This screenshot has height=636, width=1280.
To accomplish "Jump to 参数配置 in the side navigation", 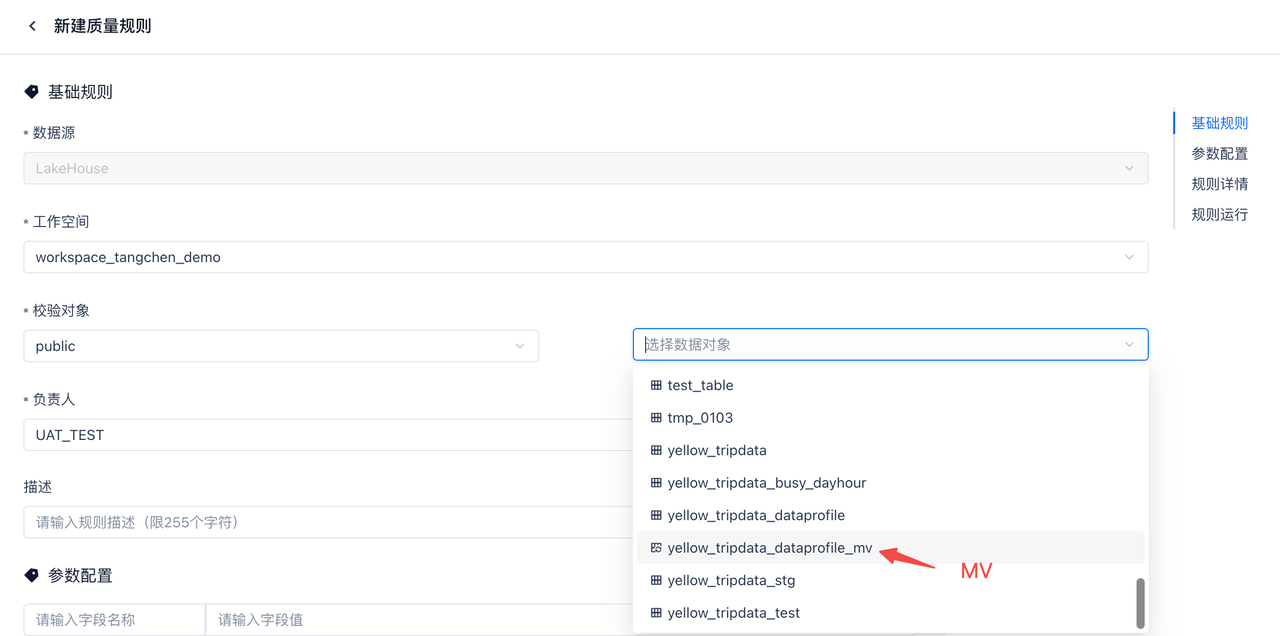I will (x=1219, y=154).
